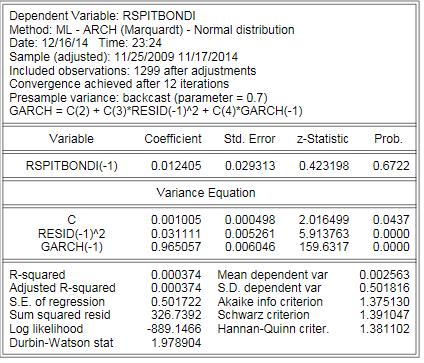Click the z-Statistic column header
This screenshot has width=424, height=363.
point(323,139)
